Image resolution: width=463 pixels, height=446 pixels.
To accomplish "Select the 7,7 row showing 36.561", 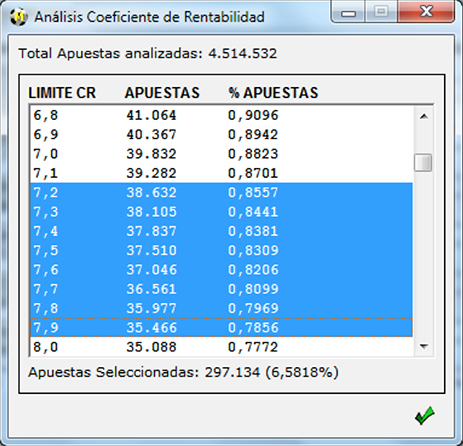I will click(221, 289).
